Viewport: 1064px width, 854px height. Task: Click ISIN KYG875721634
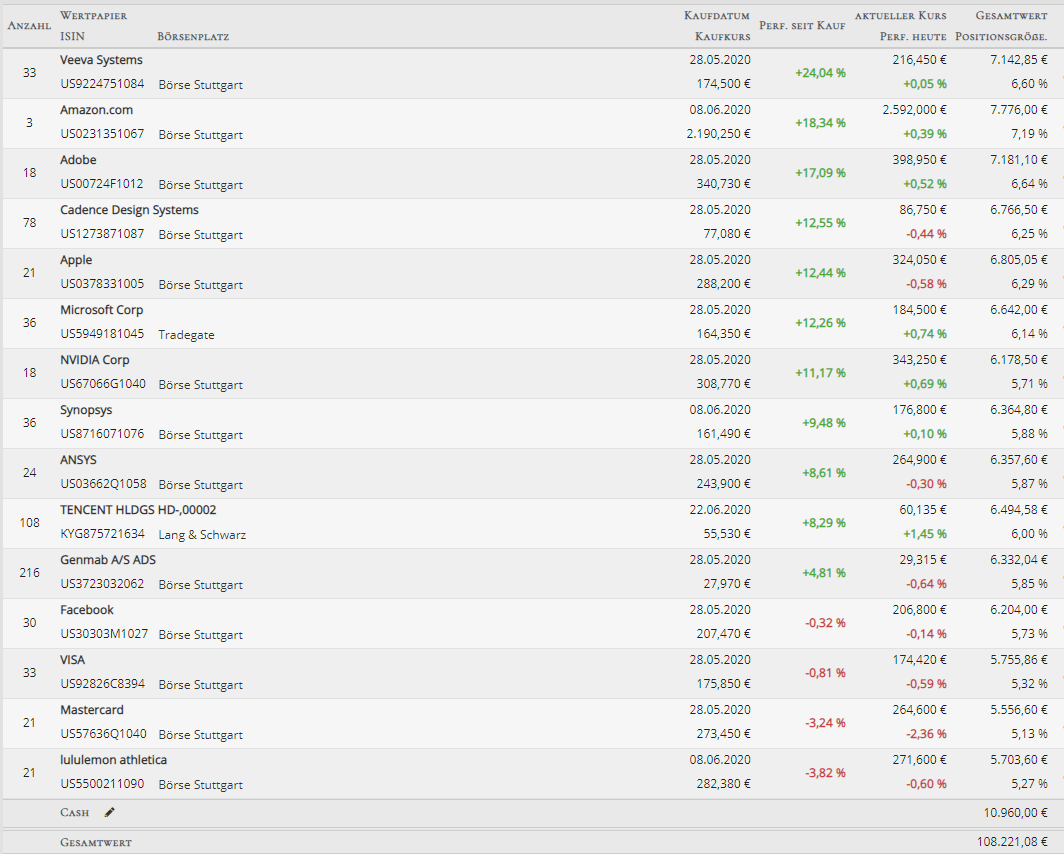tap(102, 534)
